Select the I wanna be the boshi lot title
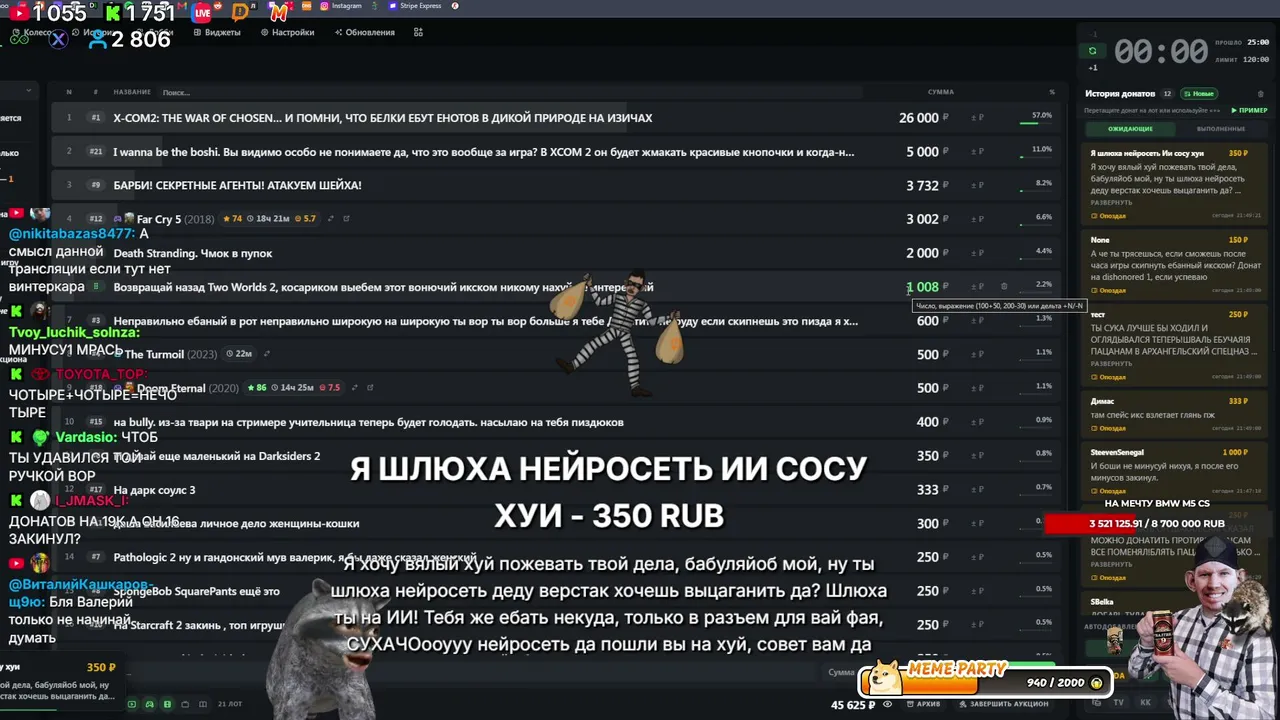 point(484,152)
